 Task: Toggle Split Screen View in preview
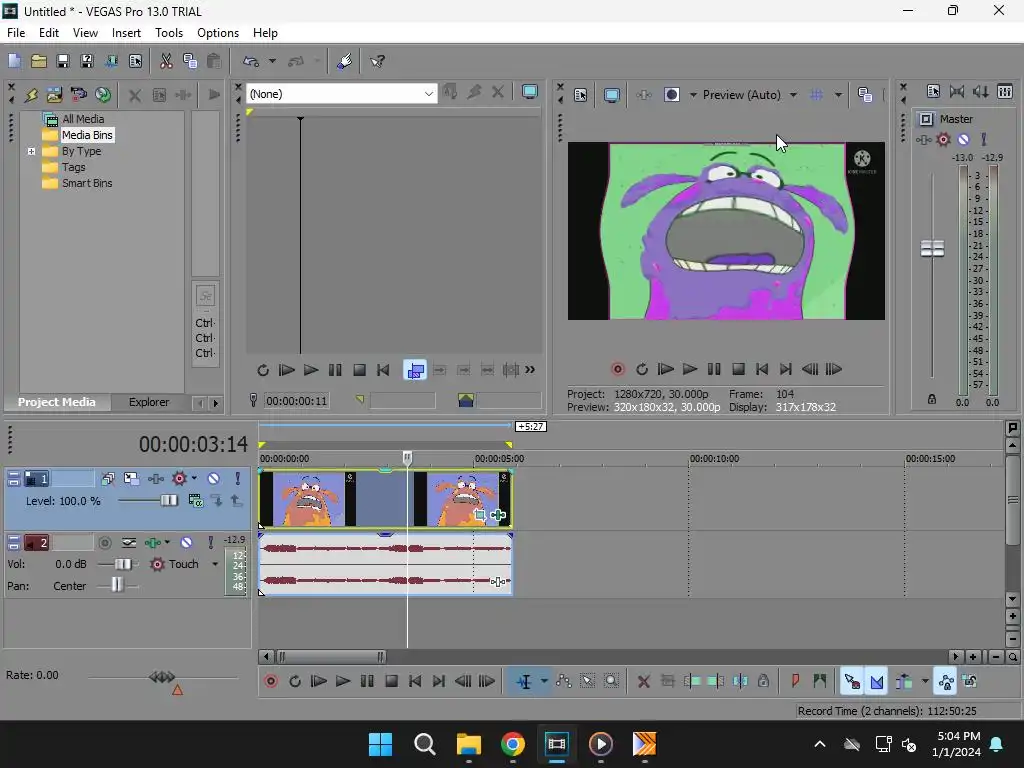[671, 95]
